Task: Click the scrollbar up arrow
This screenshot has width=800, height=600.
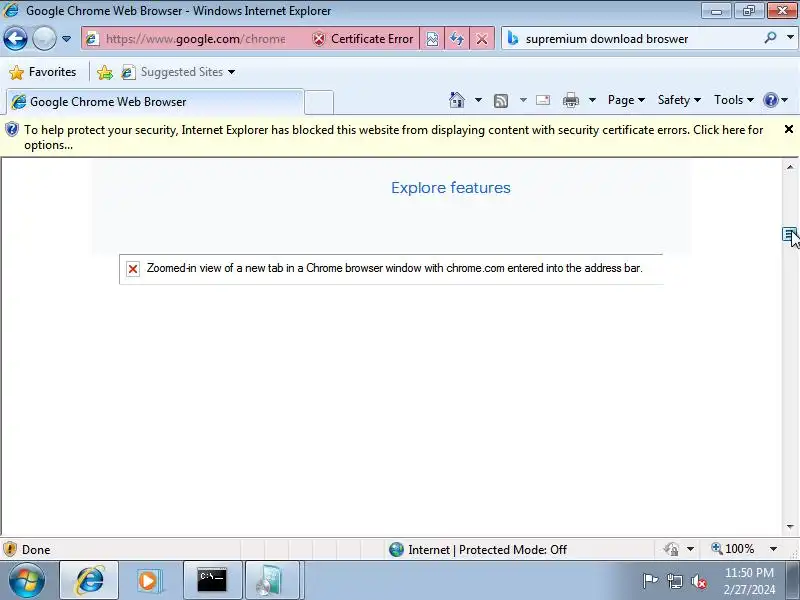Action: click(x=790, y=167)
